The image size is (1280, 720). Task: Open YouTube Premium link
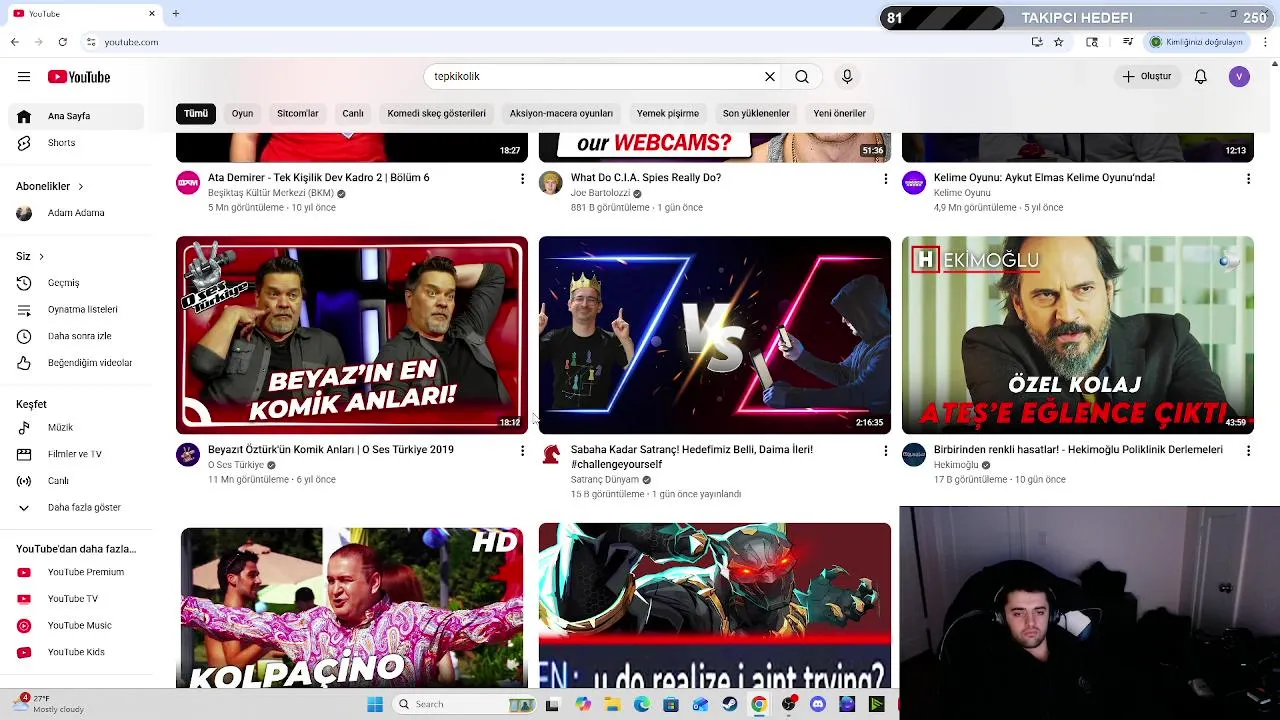coord(78,572)
